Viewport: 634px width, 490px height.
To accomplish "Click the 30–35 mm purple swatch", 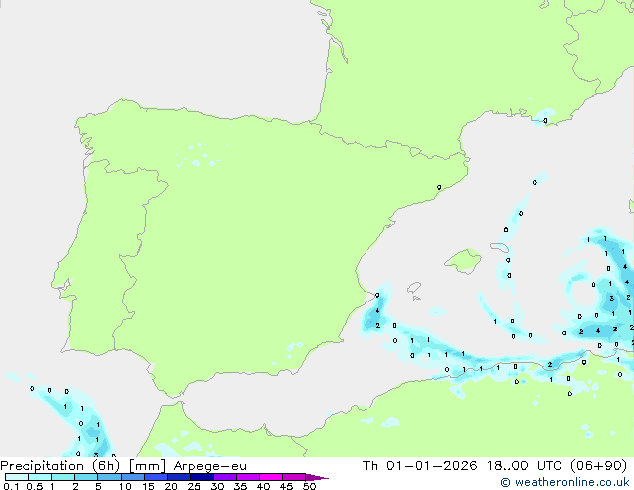I will pos(225,477).
